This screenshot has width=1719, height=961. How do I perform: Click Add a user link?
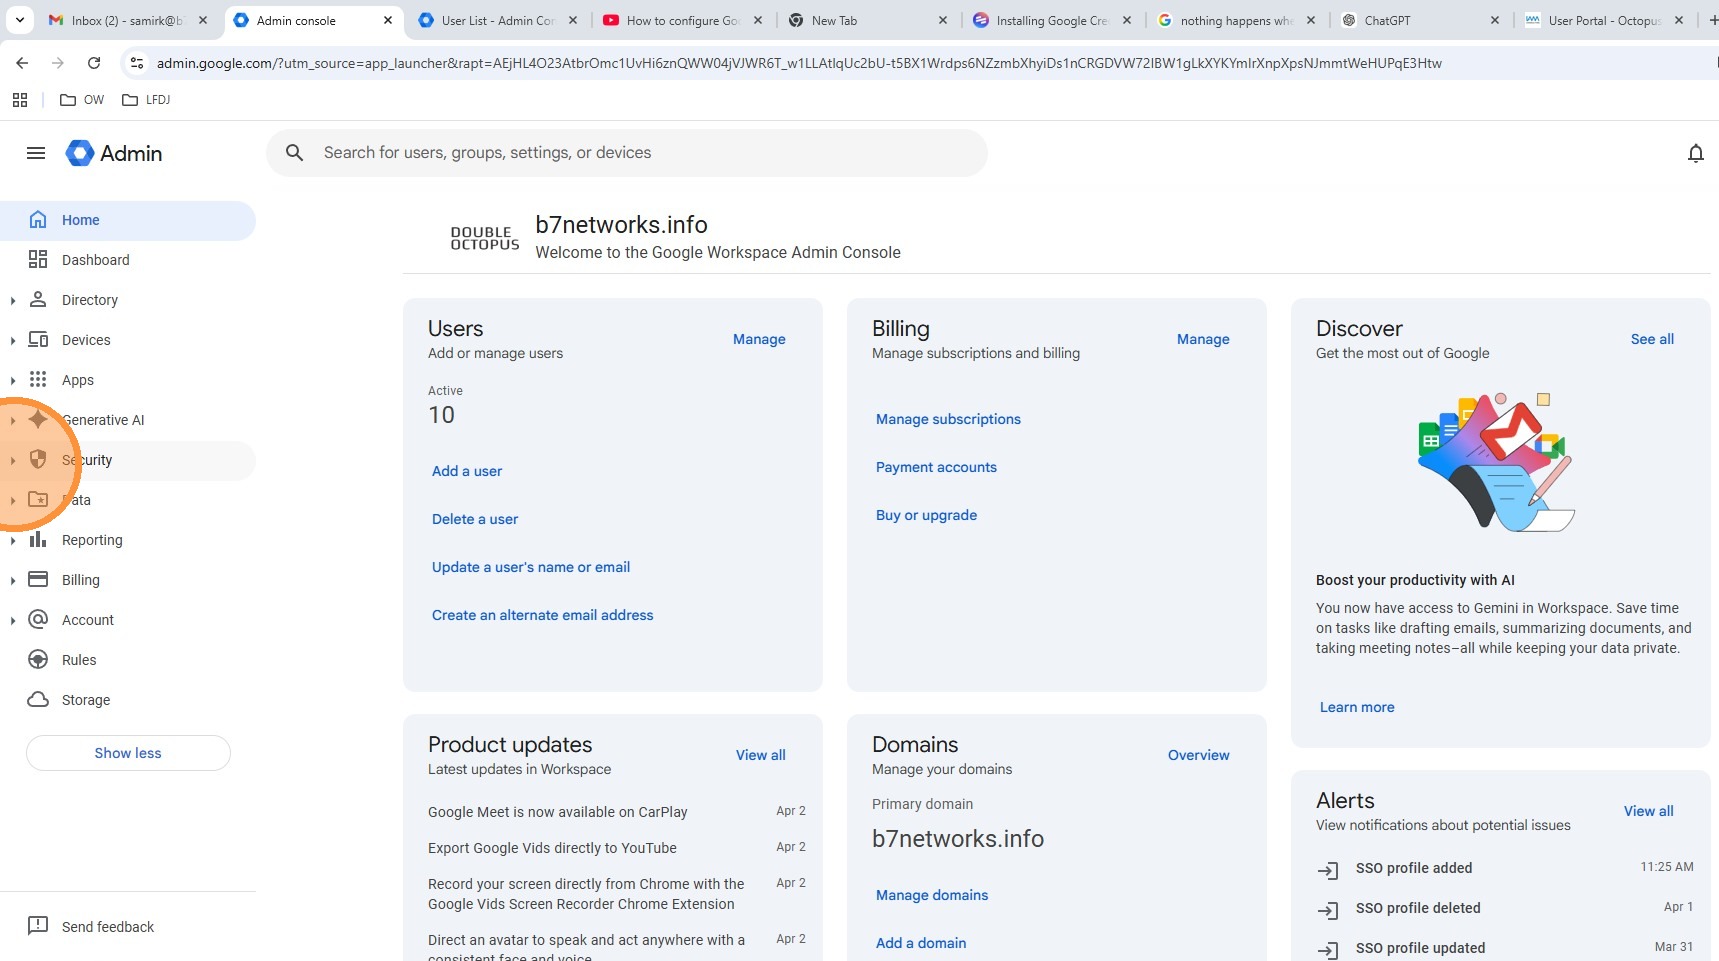467,471
